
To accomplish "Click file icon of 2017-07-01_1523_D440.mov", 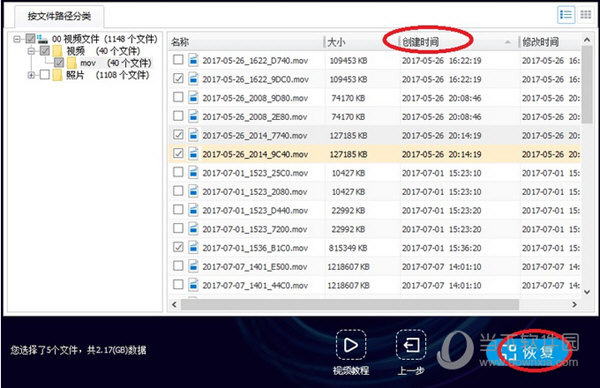I will click(x=194, y=210).
